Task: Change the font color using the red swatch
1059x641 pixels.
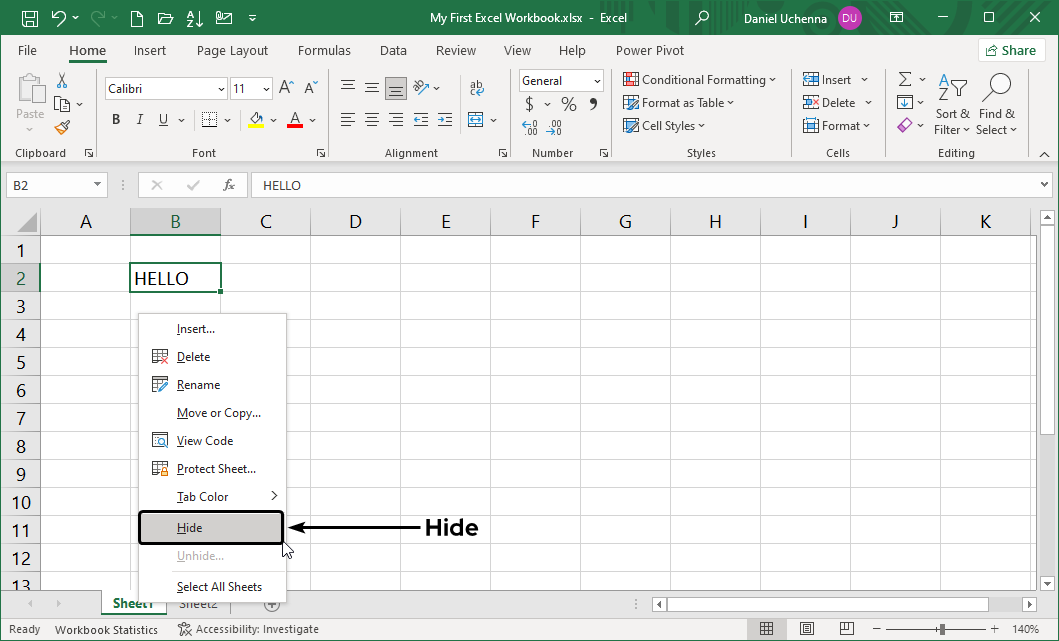Action: [295, 120]
